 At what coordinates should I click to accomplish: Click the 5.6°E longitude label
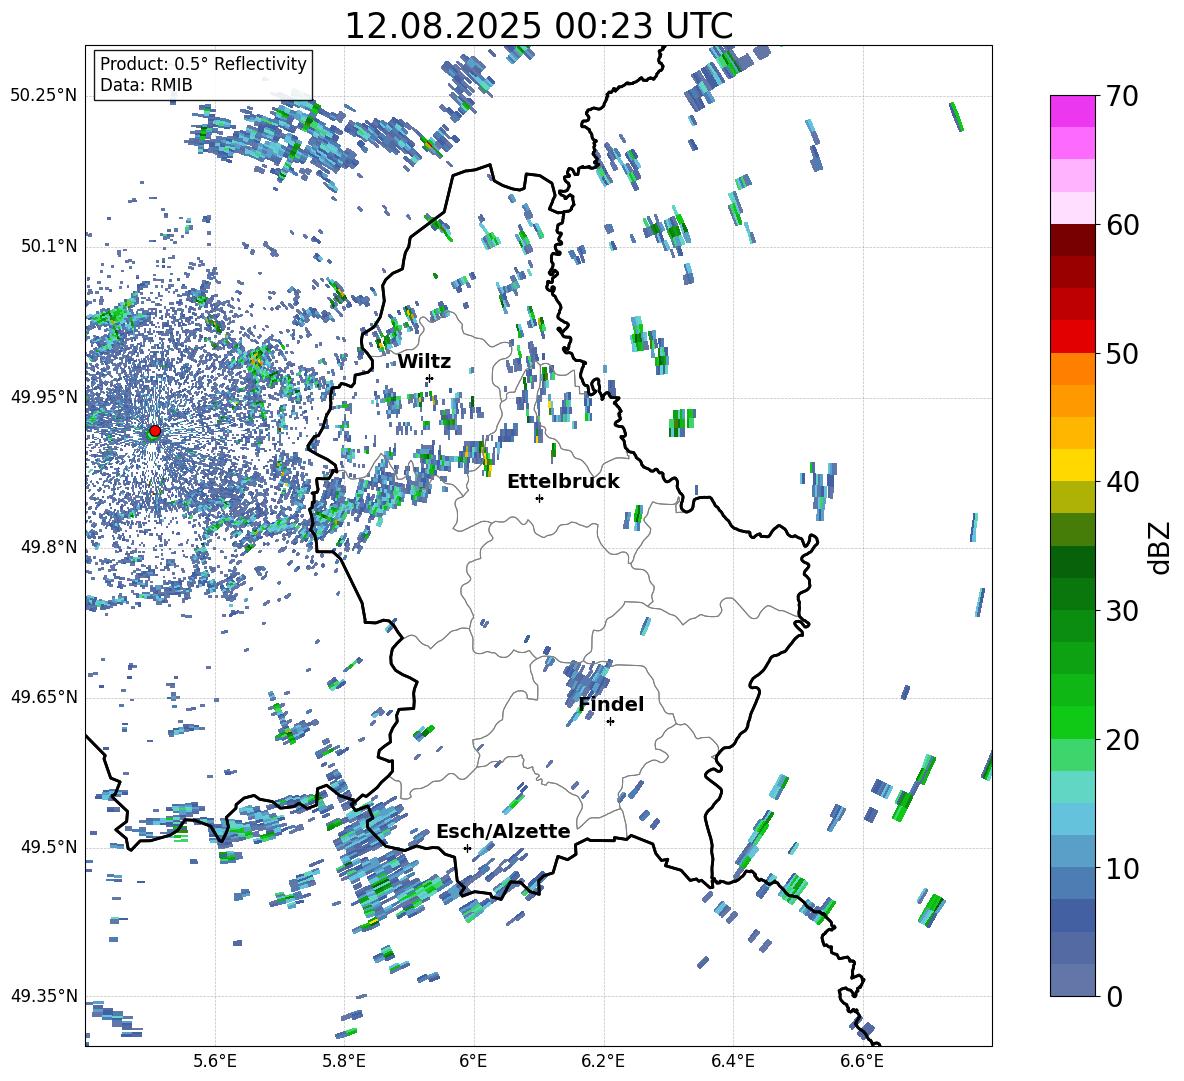215,1061
